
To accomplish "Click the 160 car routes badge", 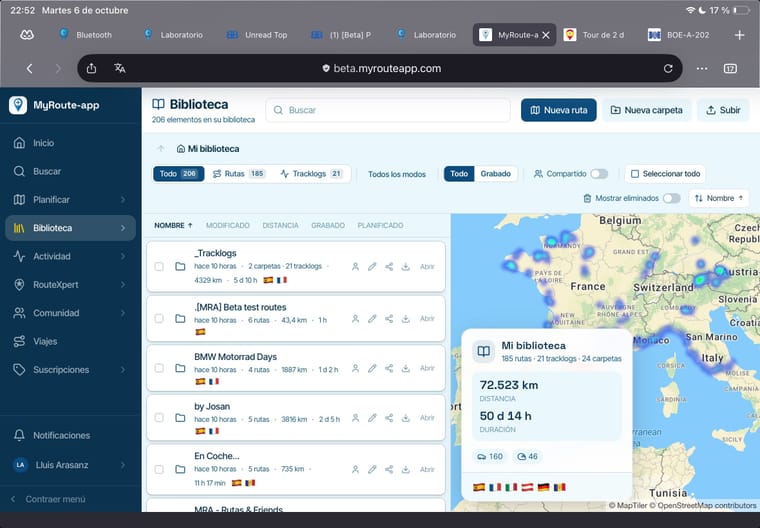I will [490, 456].
